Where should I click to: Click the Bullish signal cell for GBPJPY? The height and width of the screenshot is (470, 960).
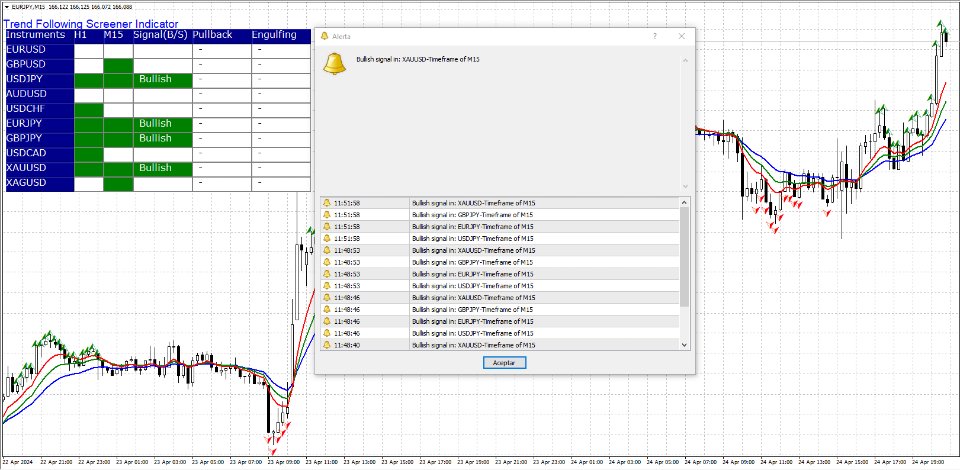coord(163,139)
